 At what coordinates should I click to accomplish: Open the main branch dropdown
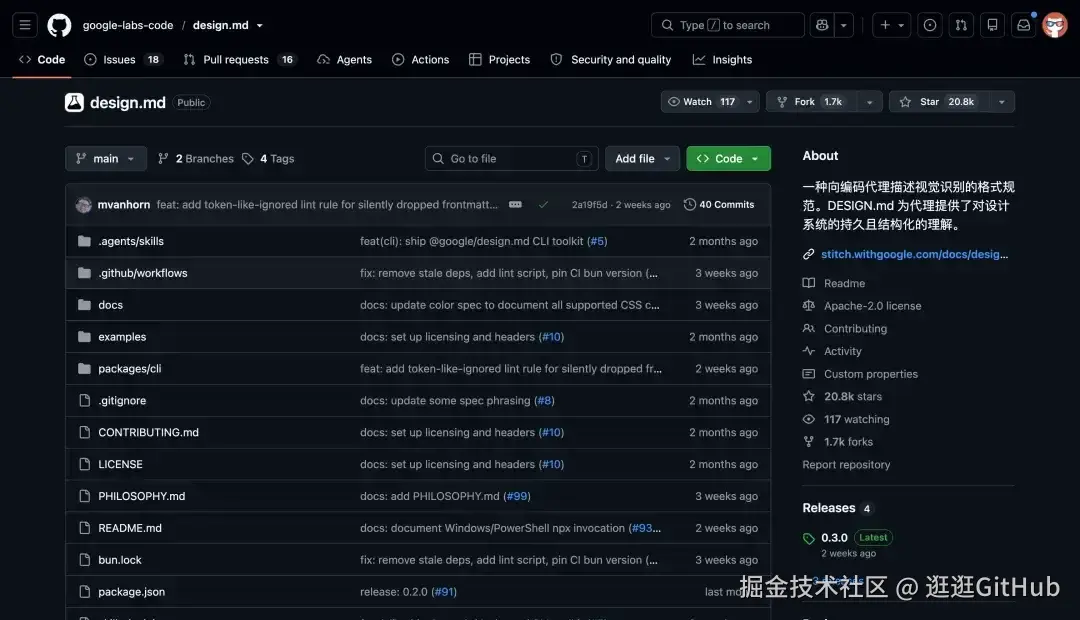[106, 158]
